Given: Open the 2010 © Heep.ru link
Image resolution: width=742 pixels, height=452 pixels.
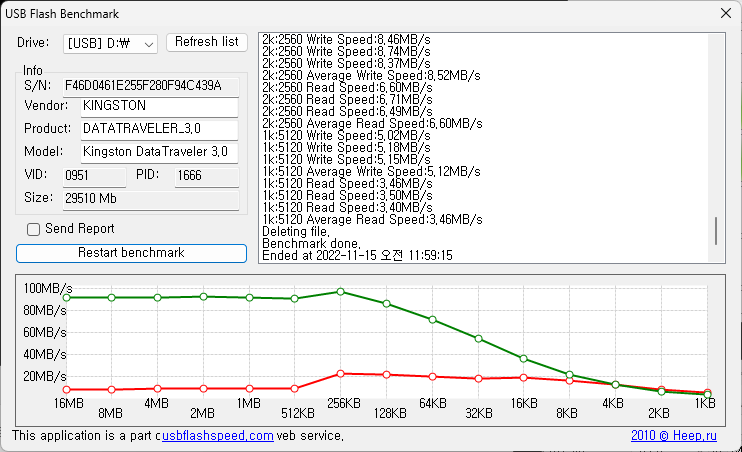Looking at the screenshot, I should 674,435.
